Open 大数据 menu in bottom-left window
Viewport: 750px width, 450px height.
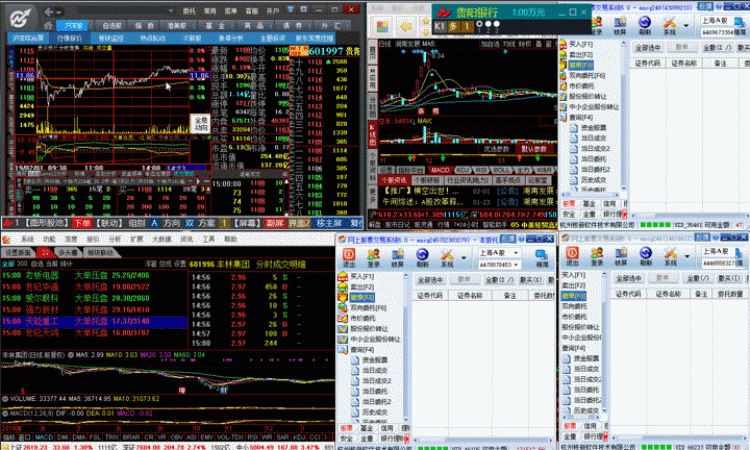coord(162,239)
